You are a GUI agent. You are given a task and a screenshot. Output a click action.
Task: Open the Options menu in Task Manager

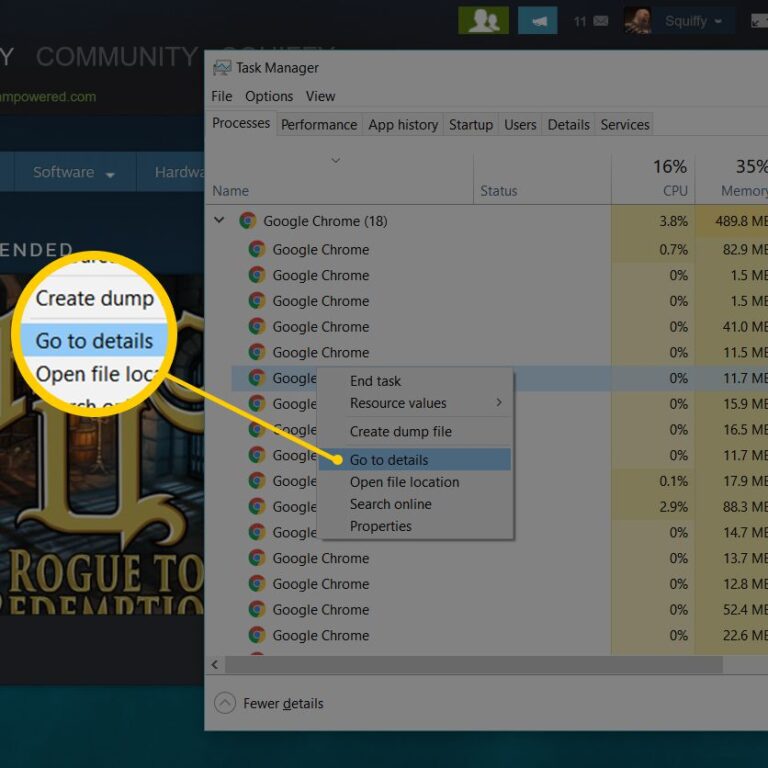pyautogui.click(x=269, y=96)
